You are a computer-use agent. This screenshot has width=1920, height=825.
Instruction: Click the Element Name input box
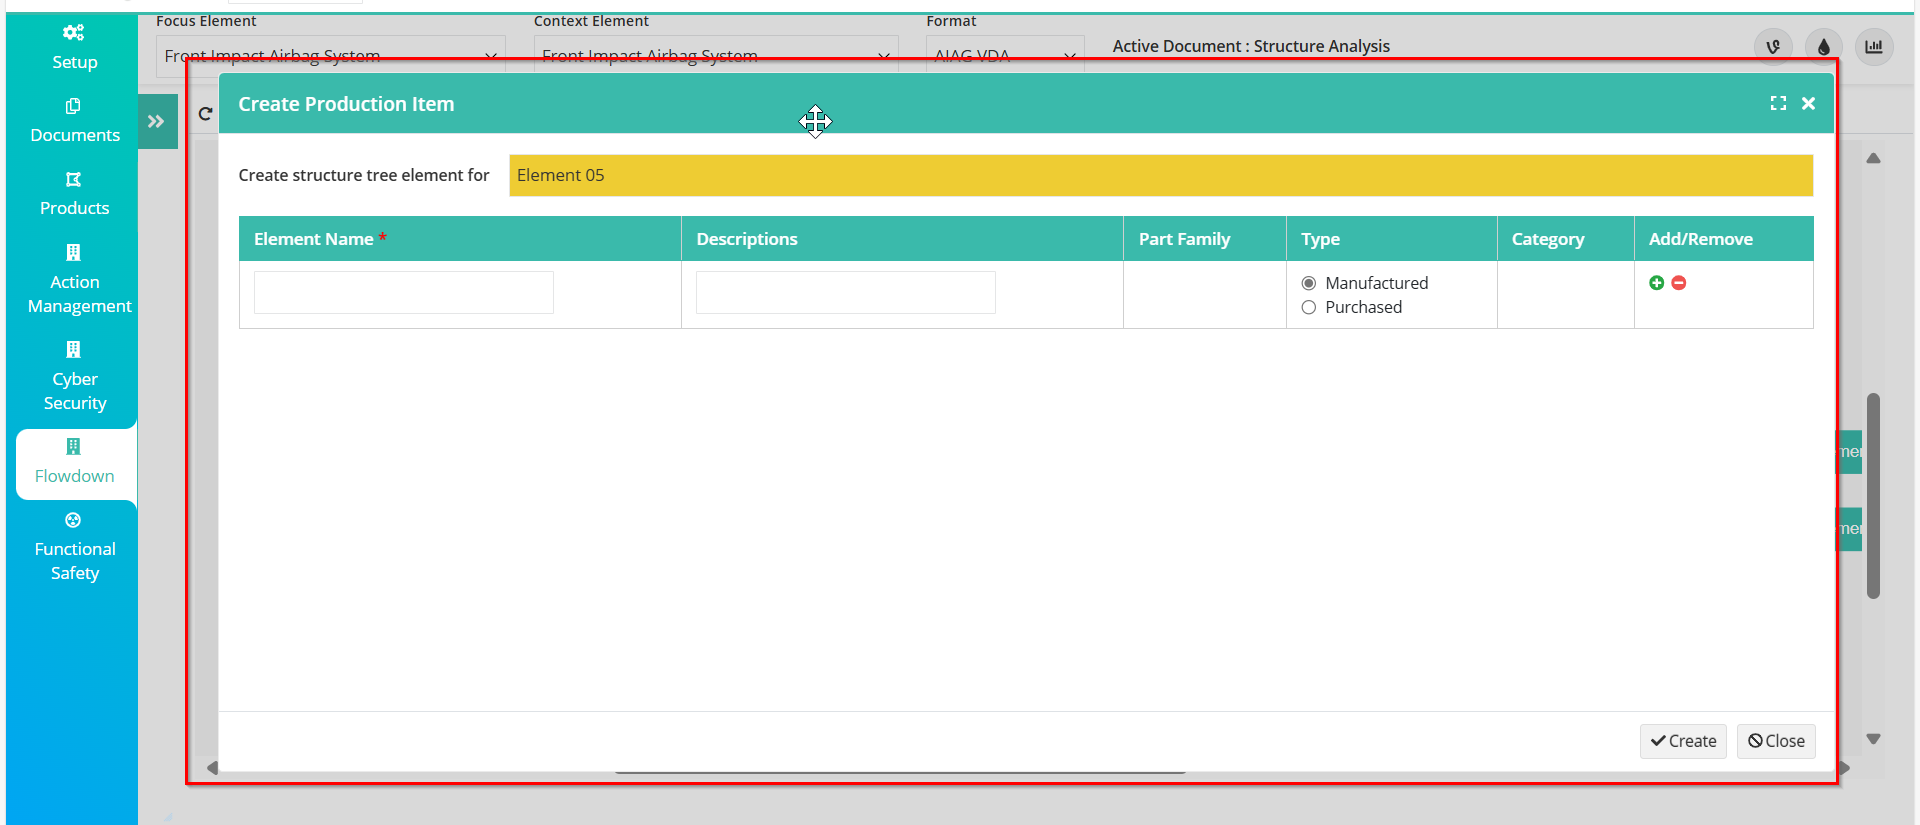tap(404, 292)
